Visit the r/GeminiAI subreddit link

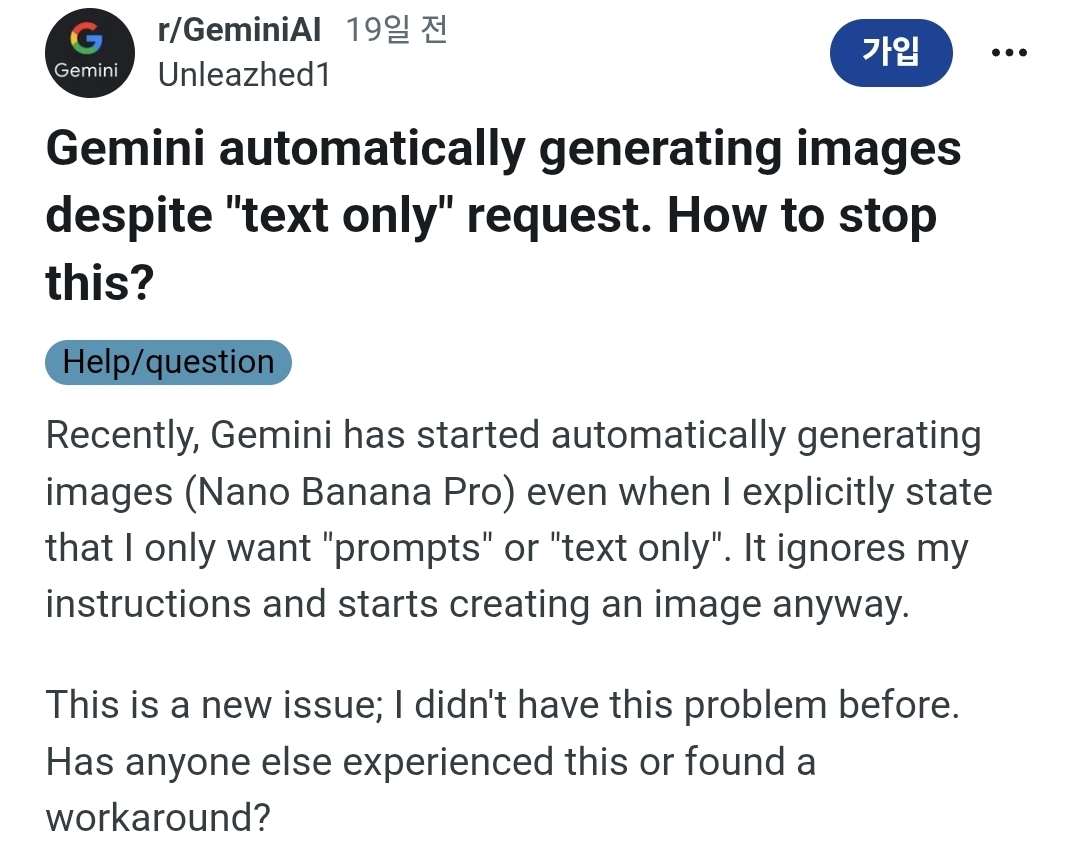coord(240,29)
